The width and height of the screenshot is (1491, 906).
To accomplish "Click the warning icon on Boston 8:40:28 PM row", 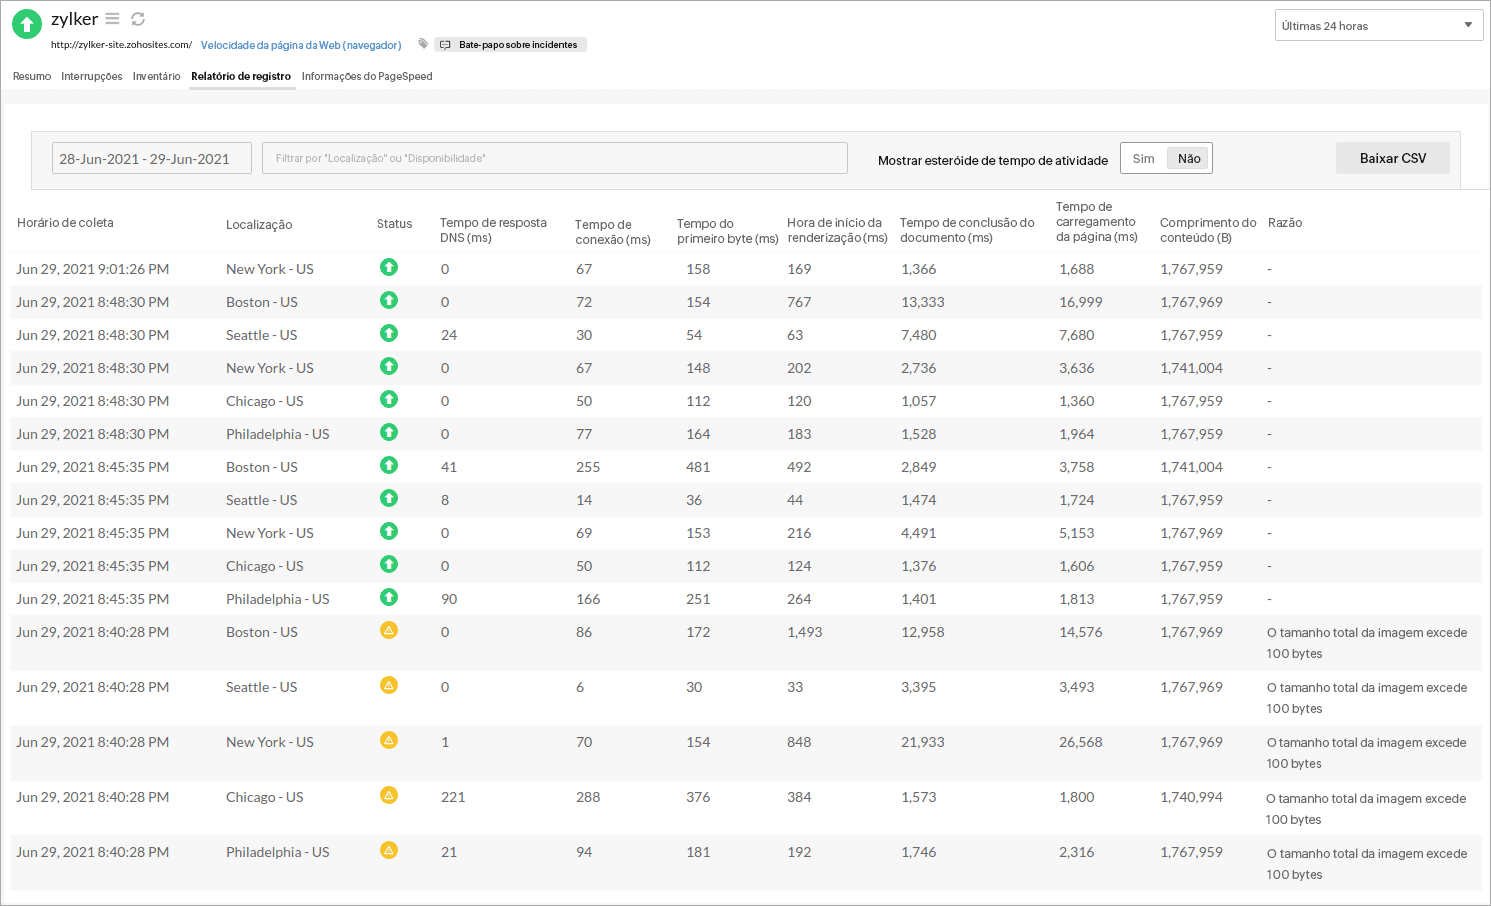I will coord(389,630).
